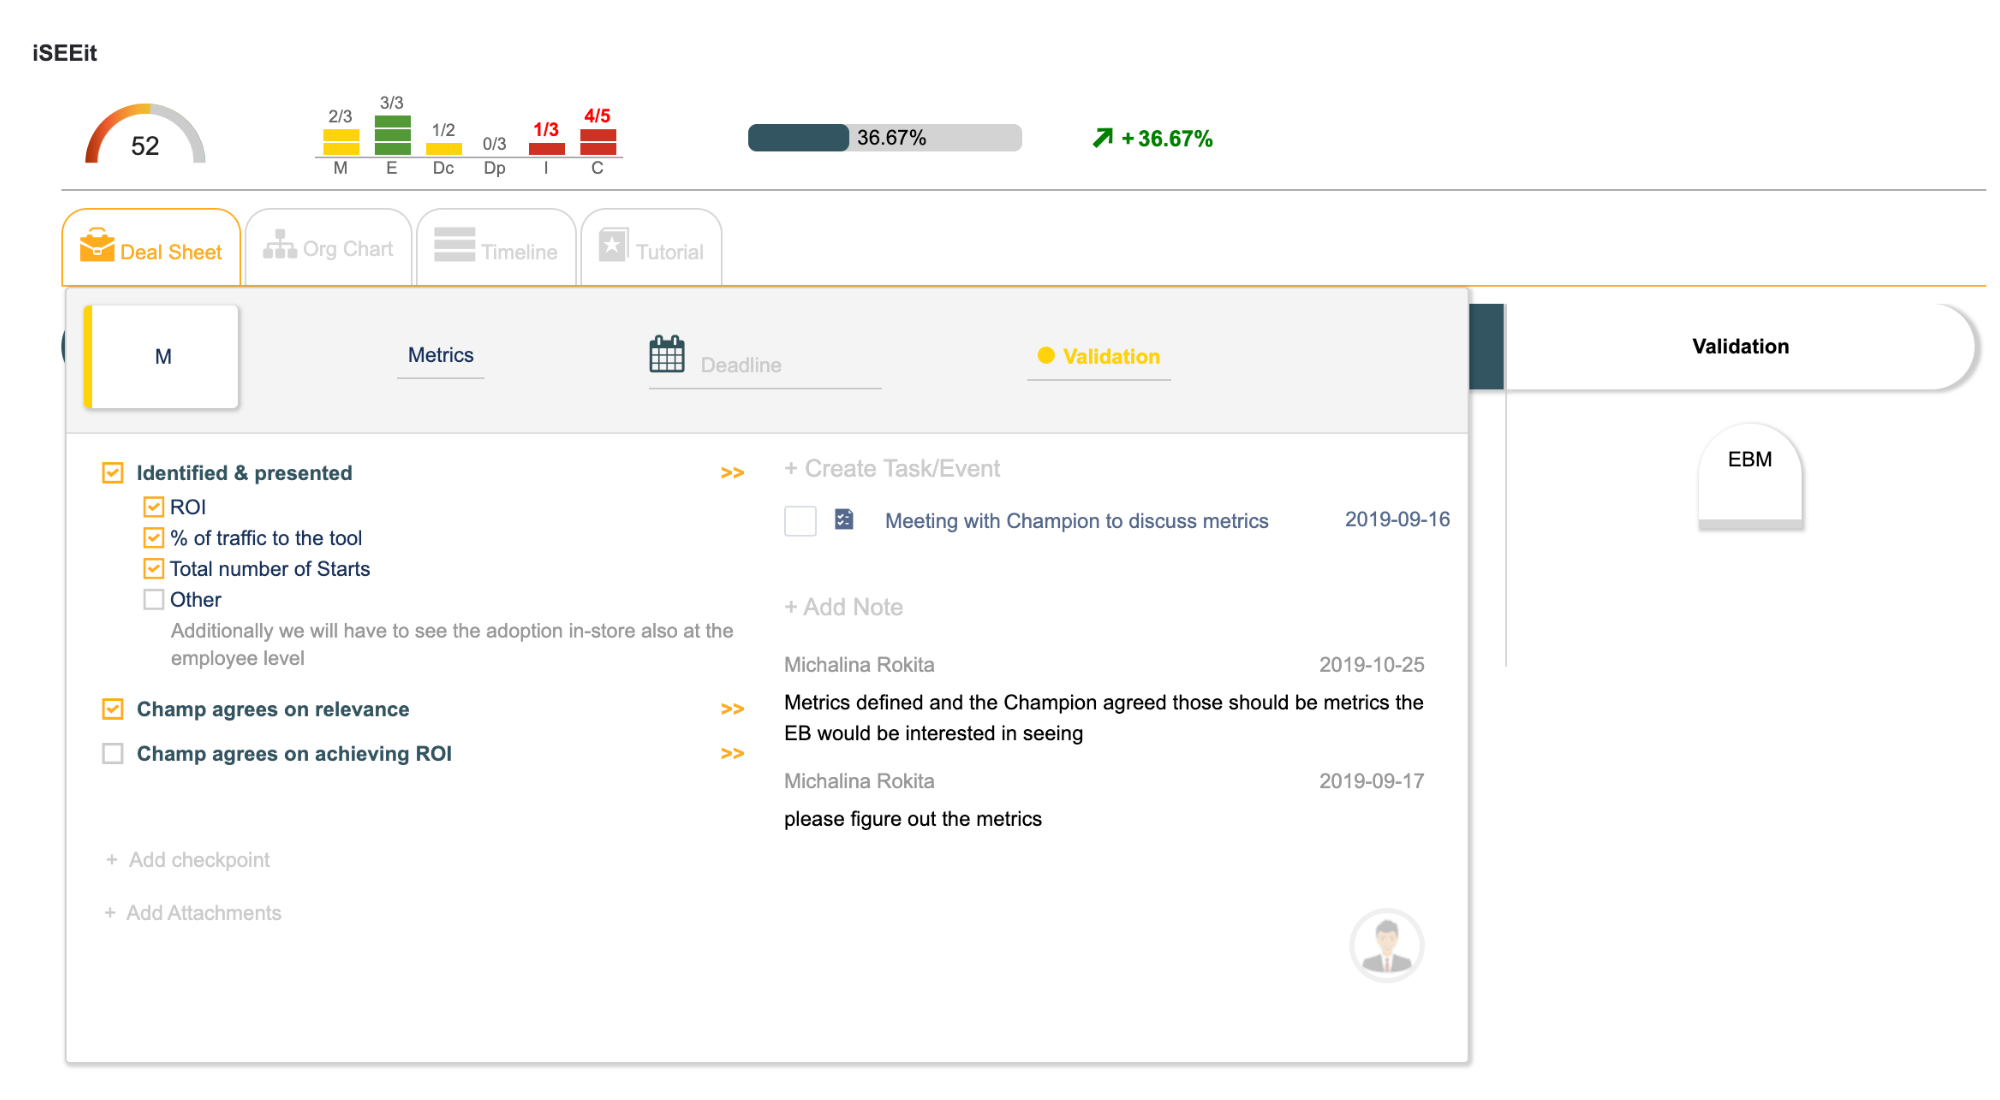This screenshot has width=2000, height=1100.
Task: Uncheck the ROI checkbox
Action: (153, 507)
